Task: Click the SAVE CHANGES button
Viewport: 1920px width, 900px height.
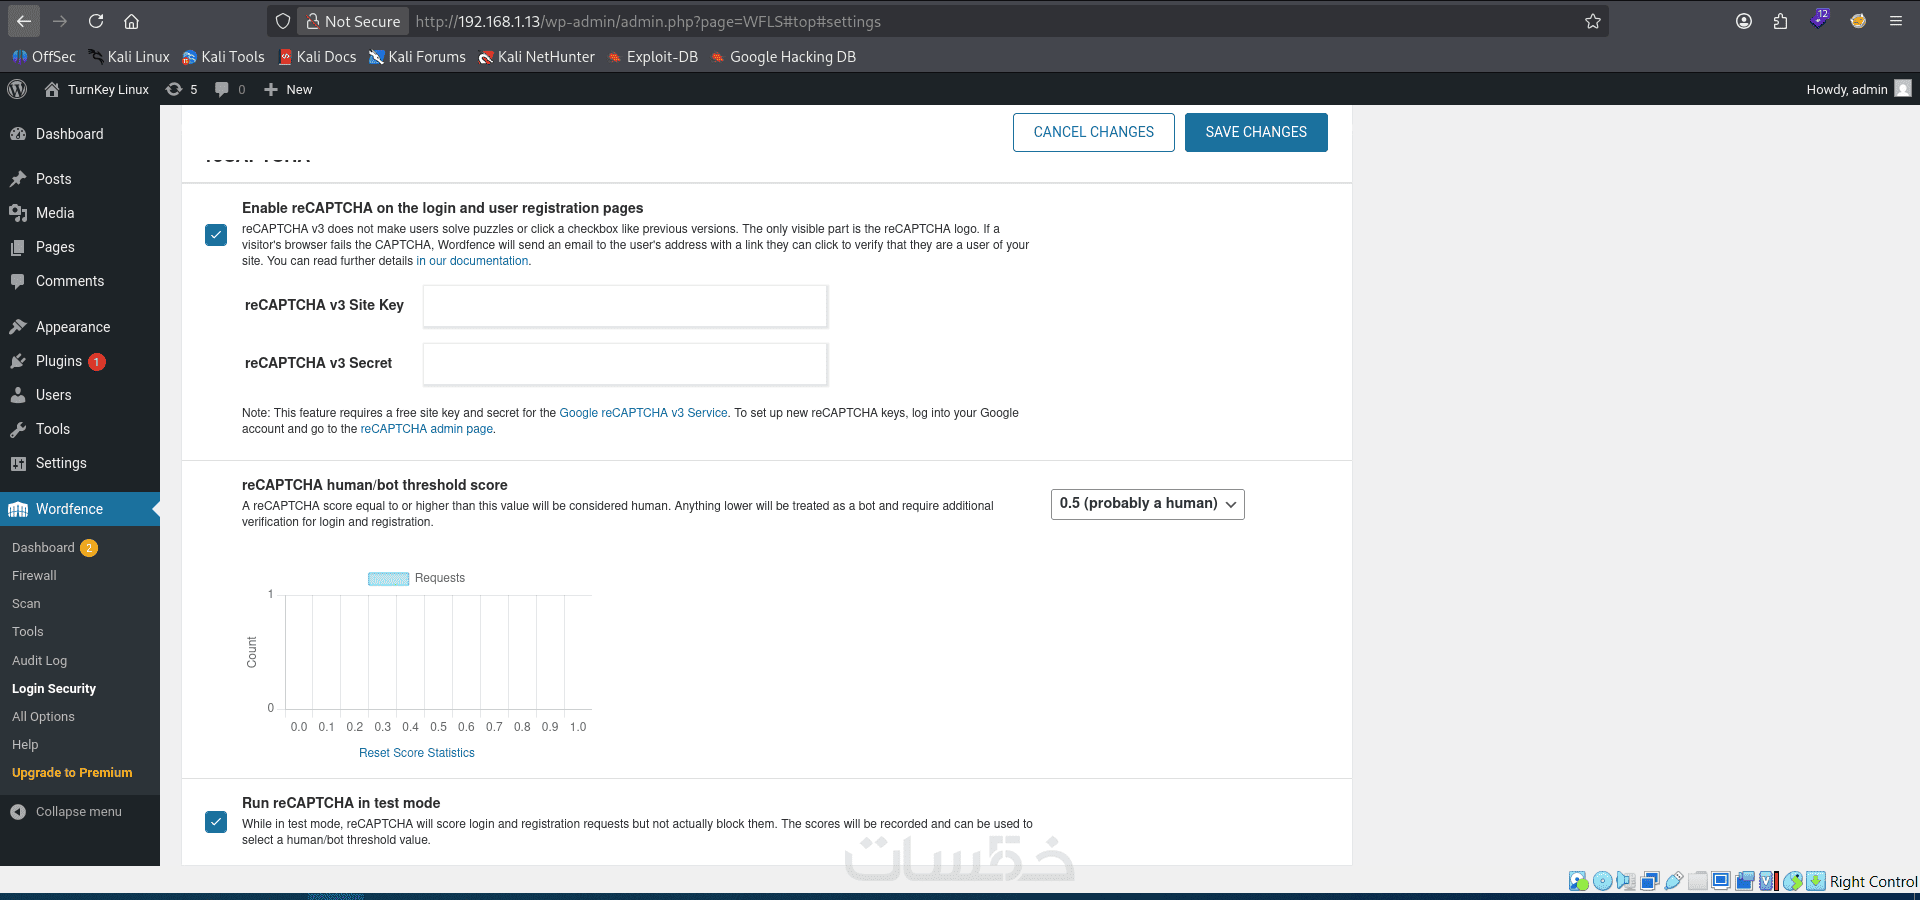Action: (x=1256, y=132)
